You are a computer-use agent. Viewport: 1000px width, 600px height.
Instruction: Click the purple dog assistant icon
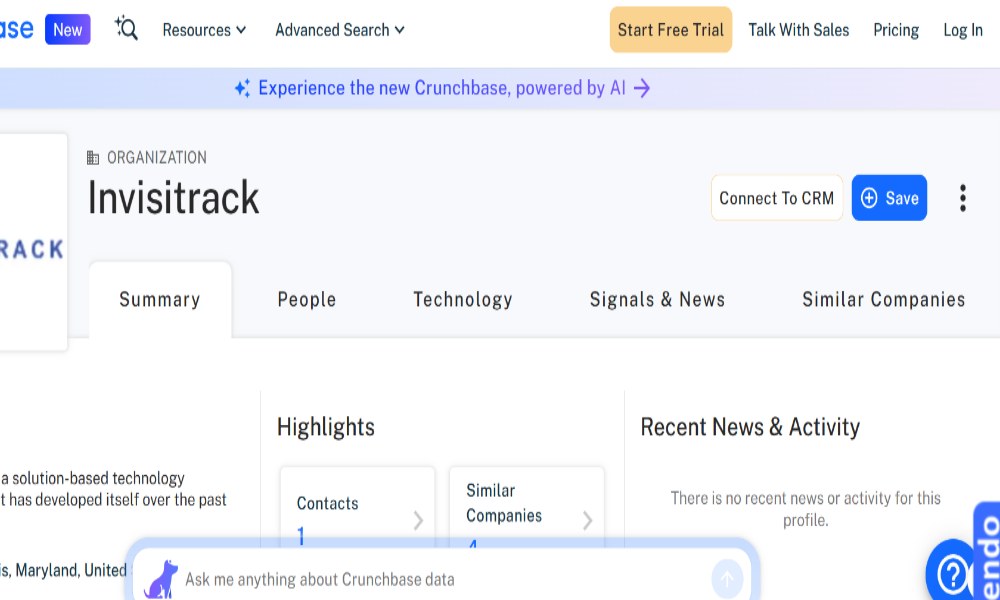click(161, 579)
